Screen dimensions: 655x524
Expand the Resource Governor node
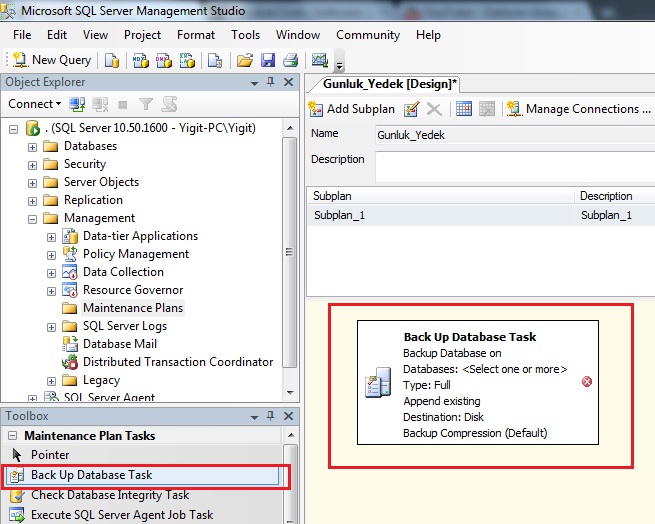[x=51, y=291]
